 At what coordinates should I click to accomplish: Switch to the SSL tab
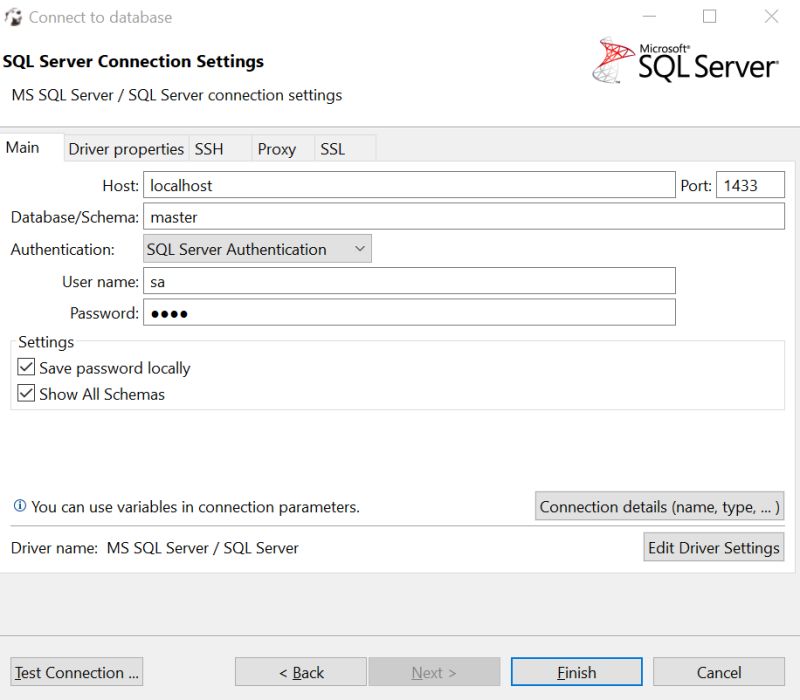(x=332, y=148)
